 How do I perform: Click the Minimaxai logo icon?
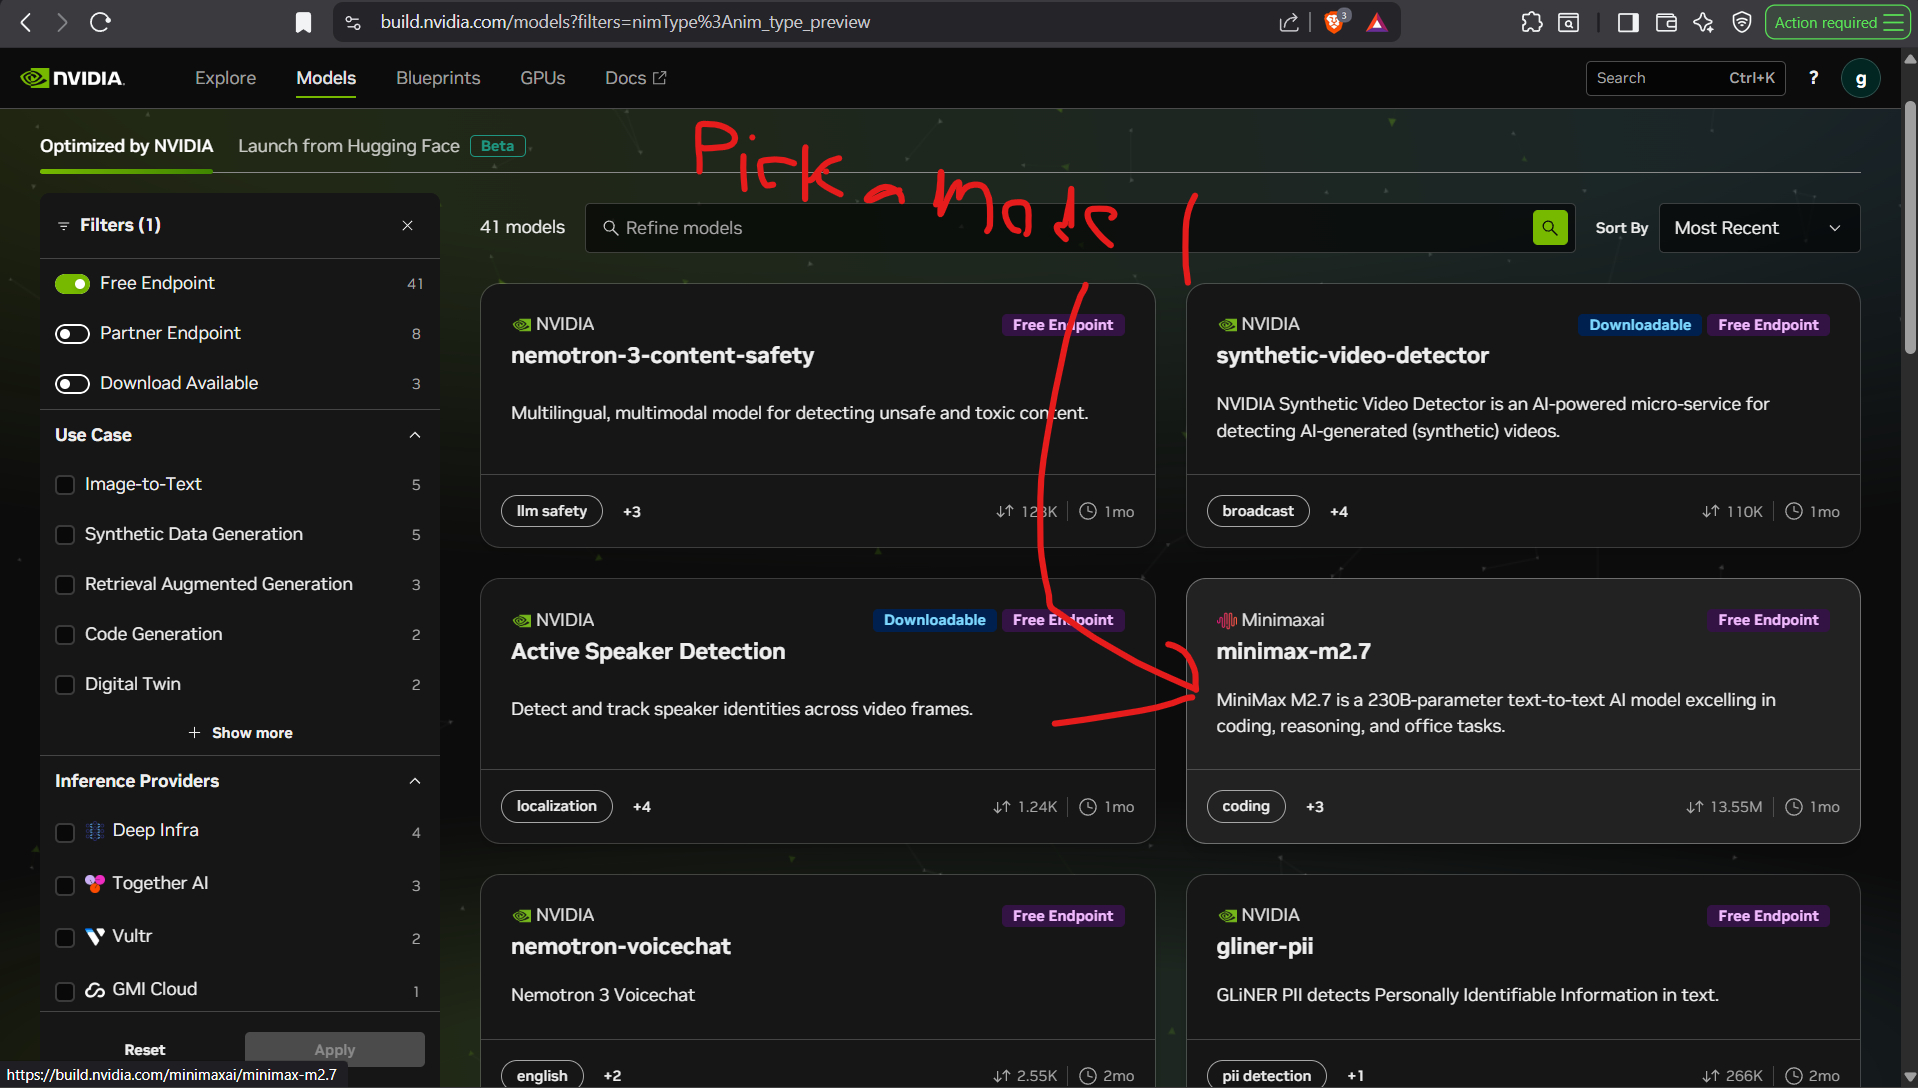tap(1226, 620)
